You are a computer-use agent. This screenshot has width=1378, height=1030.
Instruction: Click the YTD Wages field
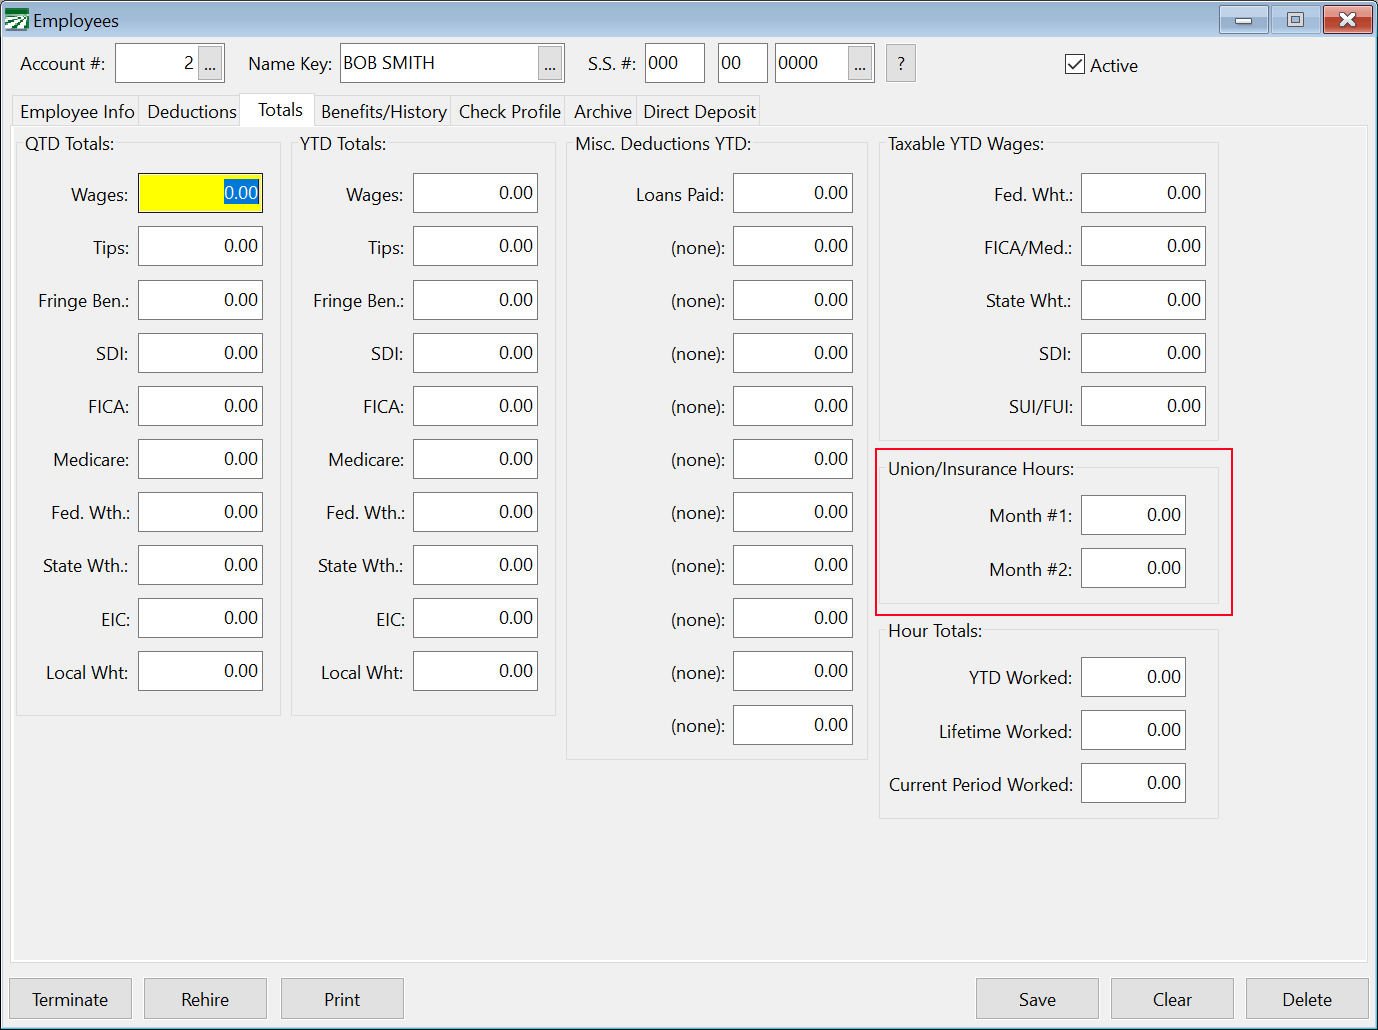[475, 193]
